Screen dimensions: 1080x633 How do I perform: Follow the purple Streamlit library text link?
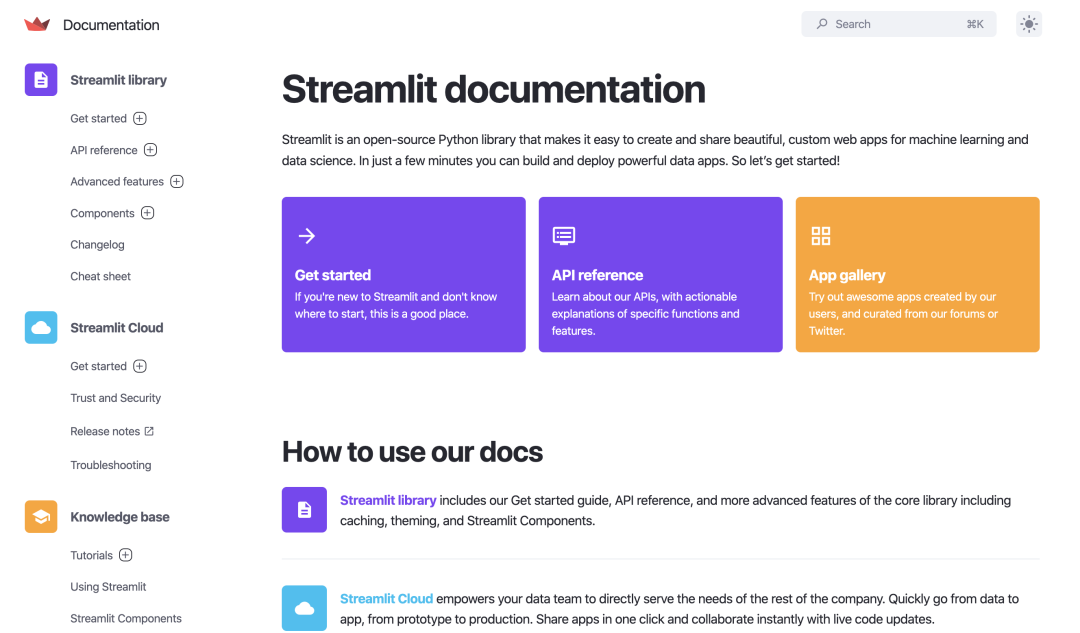click(388, 501)
